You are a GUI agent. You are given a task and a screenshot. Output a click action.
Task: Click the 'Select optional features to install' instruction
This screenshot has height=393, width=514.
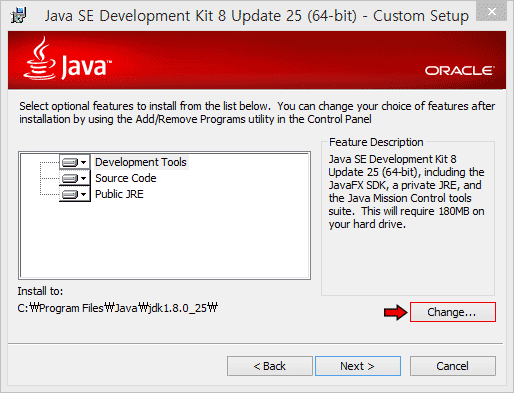pos(257,113)
